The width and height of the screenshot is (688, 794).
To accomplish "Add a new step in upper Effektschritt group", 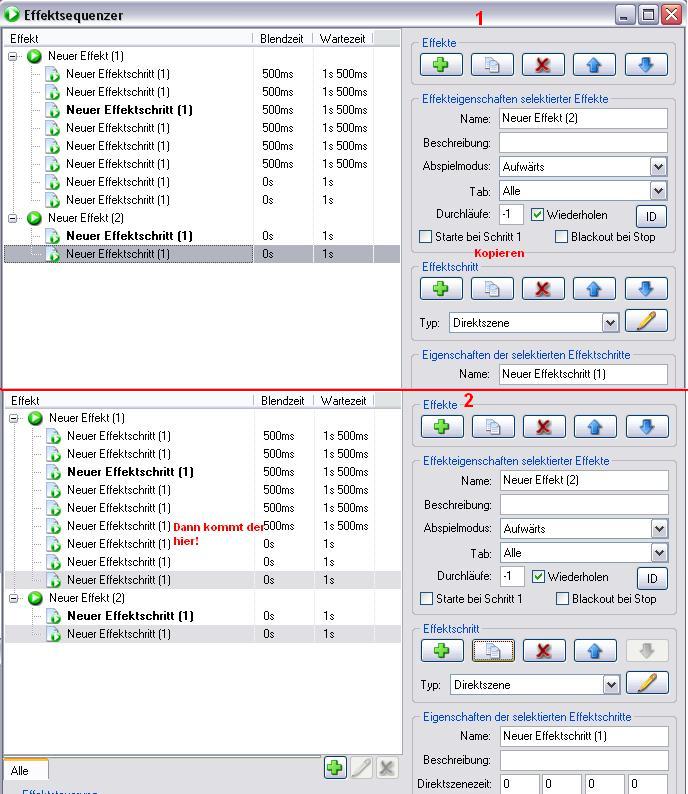I will pyautogui.click(x=441, y=289).
